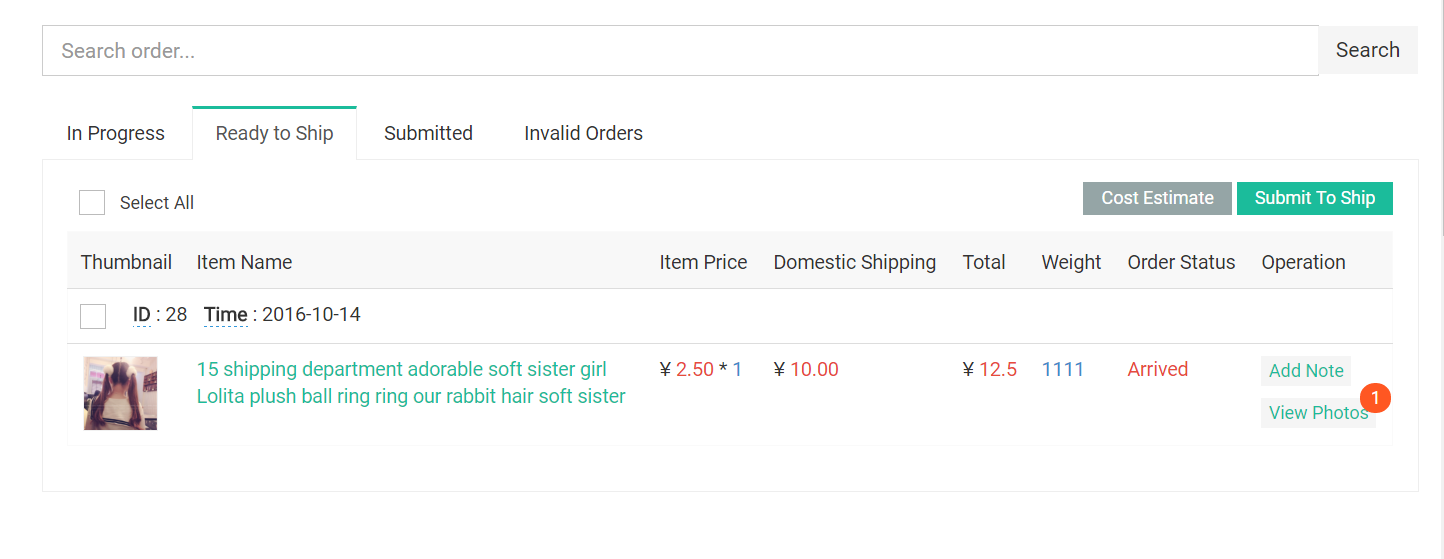Click the Cost Estimate button
The image size is (1444, 559).
click(1157, 198)
